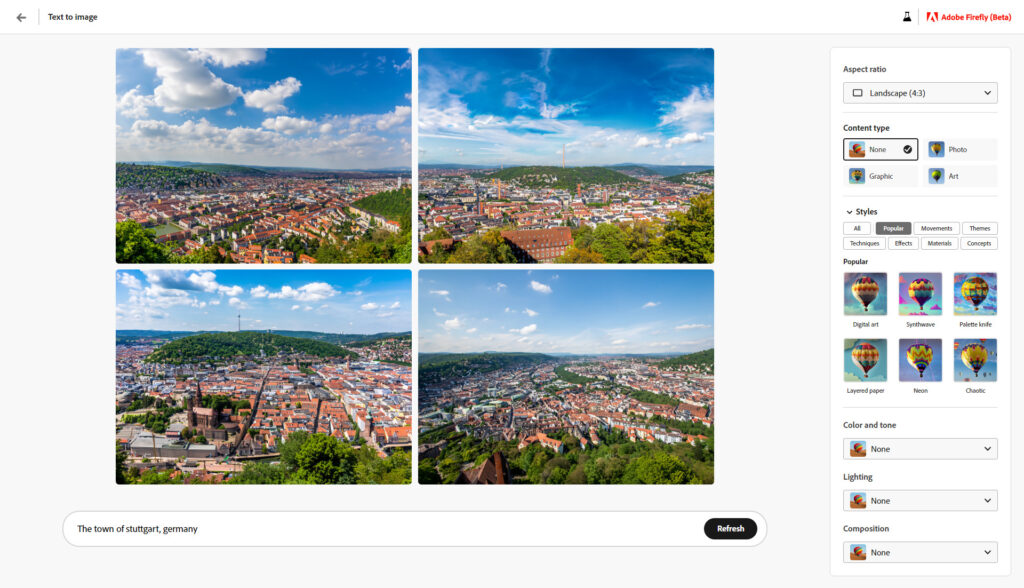Open the Lighting dropdown
This screenshot has height=588, width=1024.
tap(920, 501)
